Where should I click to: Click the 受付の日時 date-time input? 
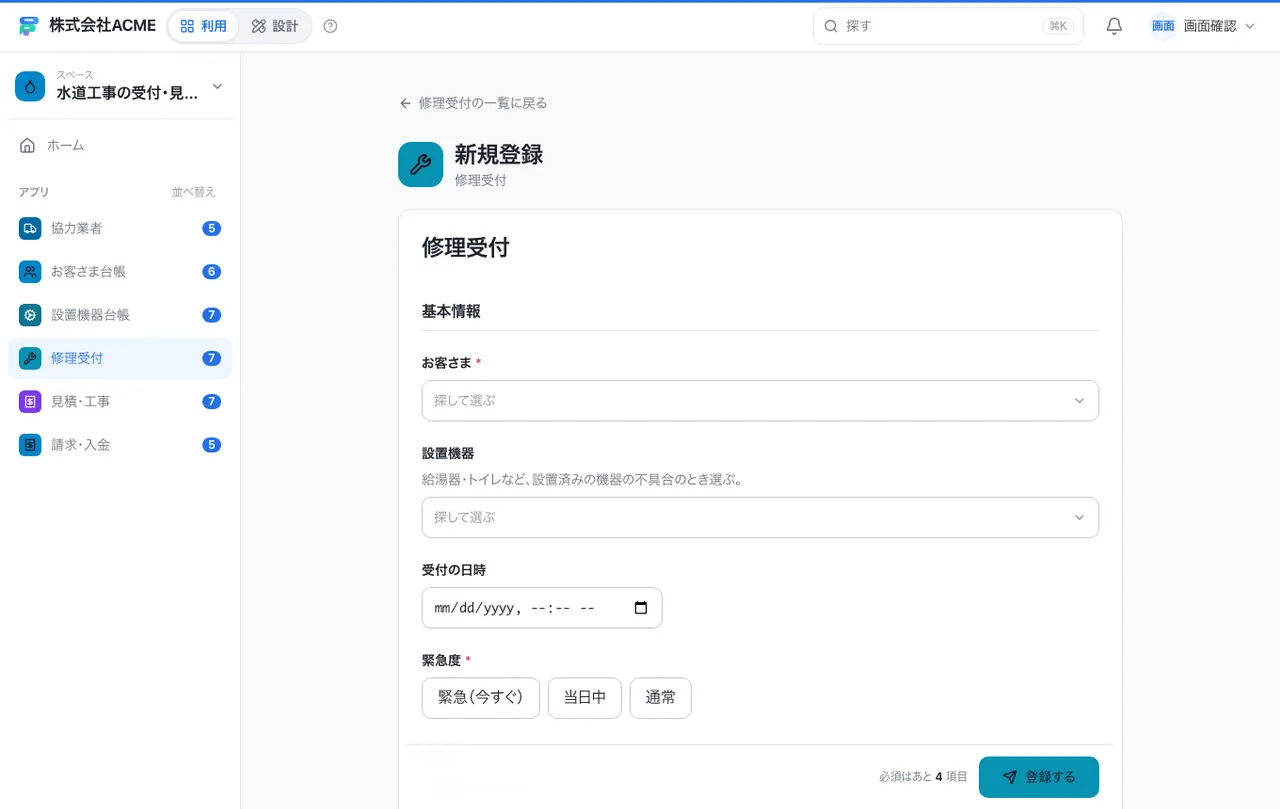point(542,608)
